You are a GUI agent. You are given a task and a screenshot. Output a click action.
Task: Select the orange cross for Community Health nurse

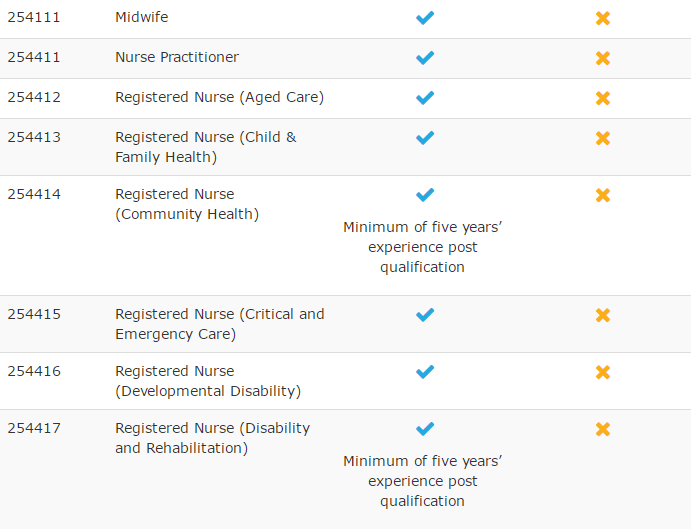coord(602,195)
